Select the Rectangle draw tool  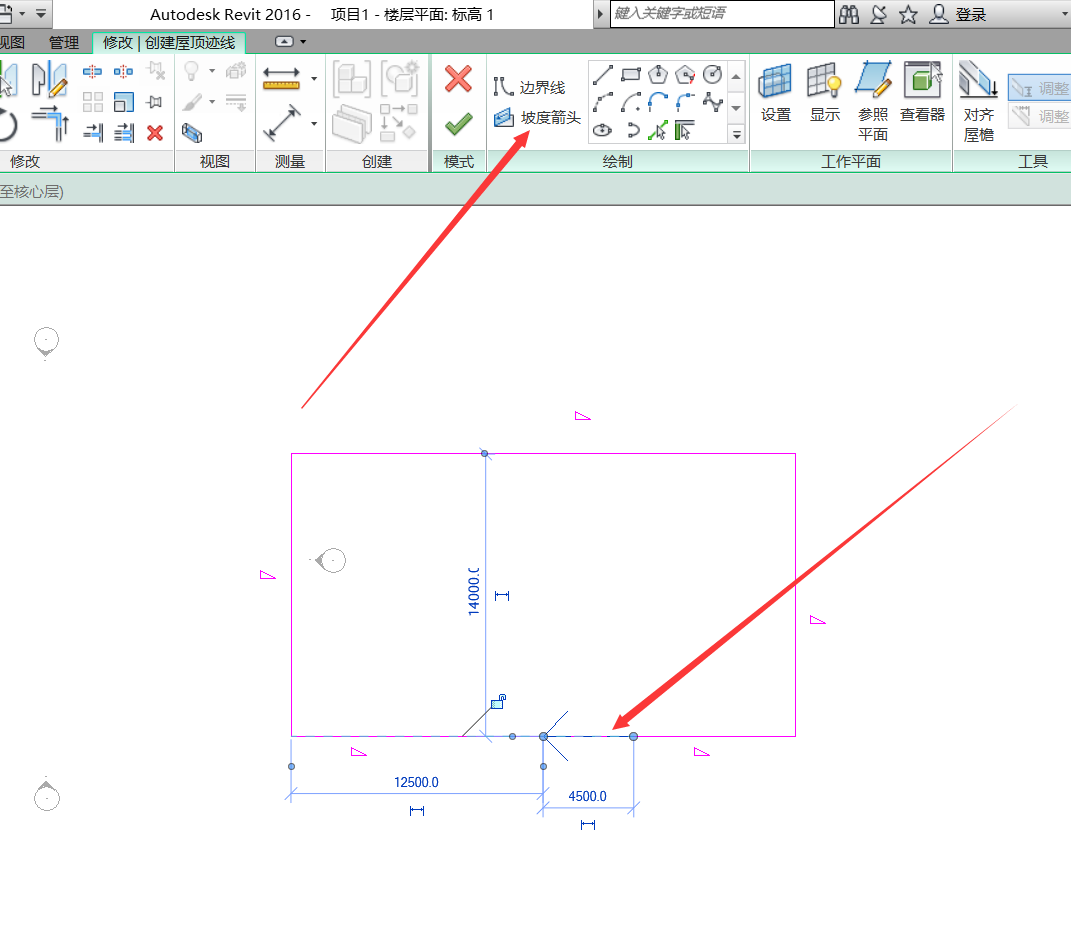(x=630, y=74)
